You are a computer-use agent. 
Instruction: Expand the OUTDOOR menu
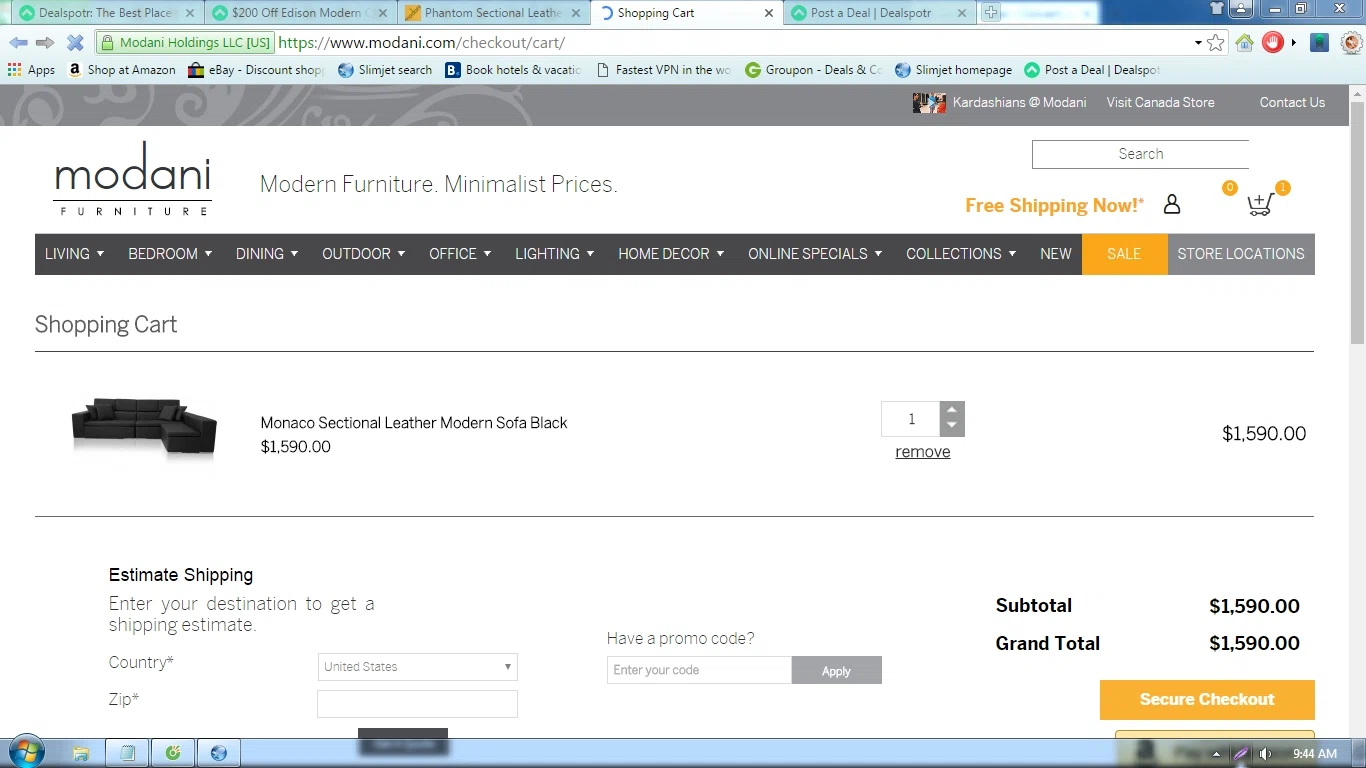click(363, 254)
